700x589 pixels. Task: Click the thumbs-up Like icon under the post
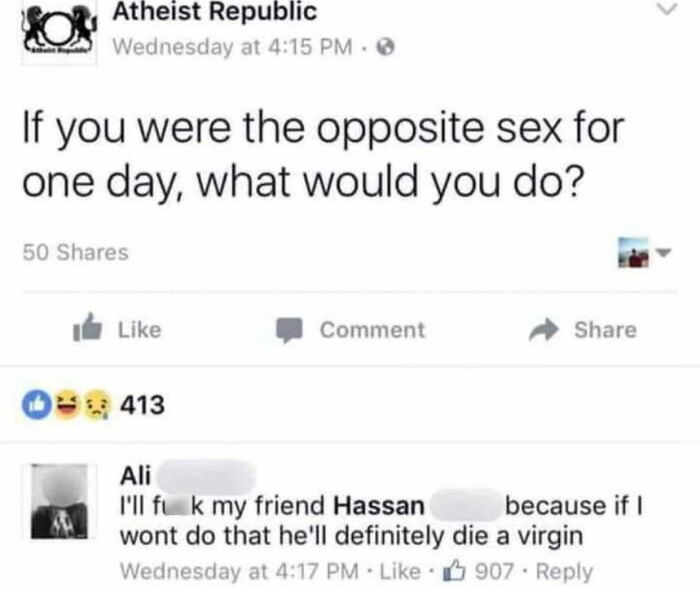point(88,327)
